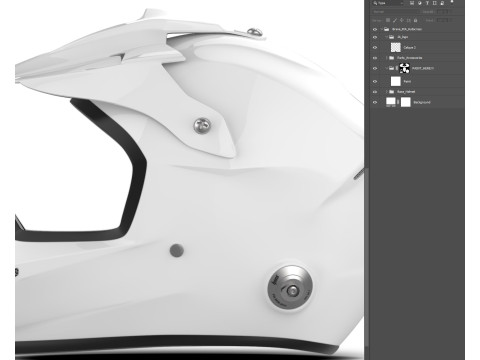Click the PAINT_HERE group folder icon
The height and width of the screenshot is (360, 480).
tap(391, 68)
